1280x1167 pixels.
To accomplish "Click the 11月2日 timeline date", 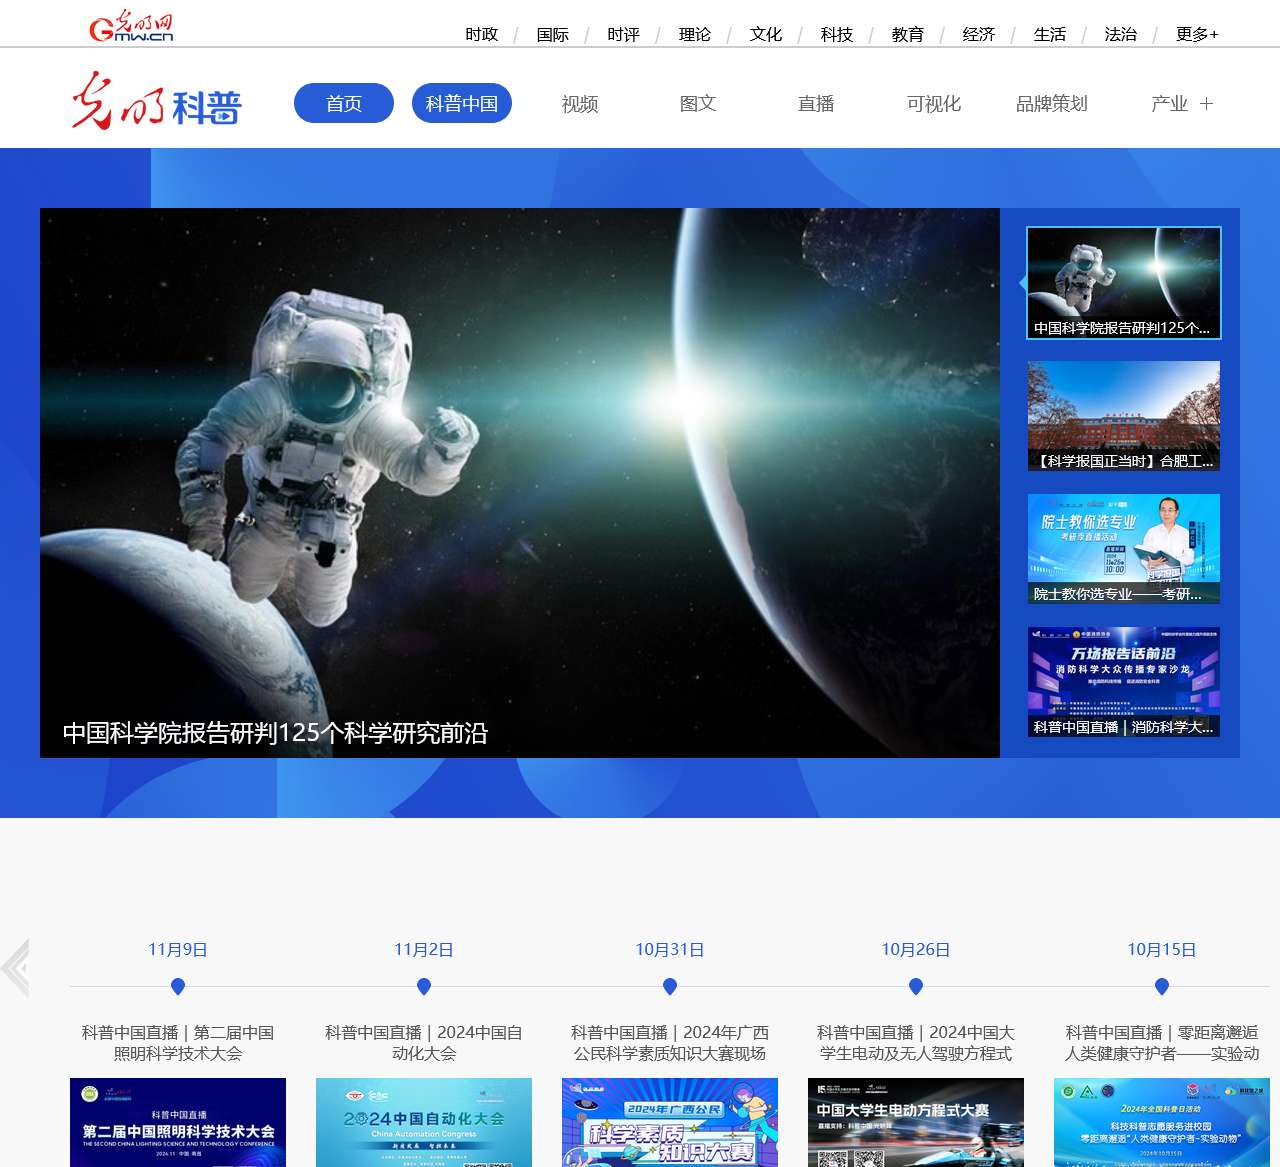I will (x=424, y=949).
